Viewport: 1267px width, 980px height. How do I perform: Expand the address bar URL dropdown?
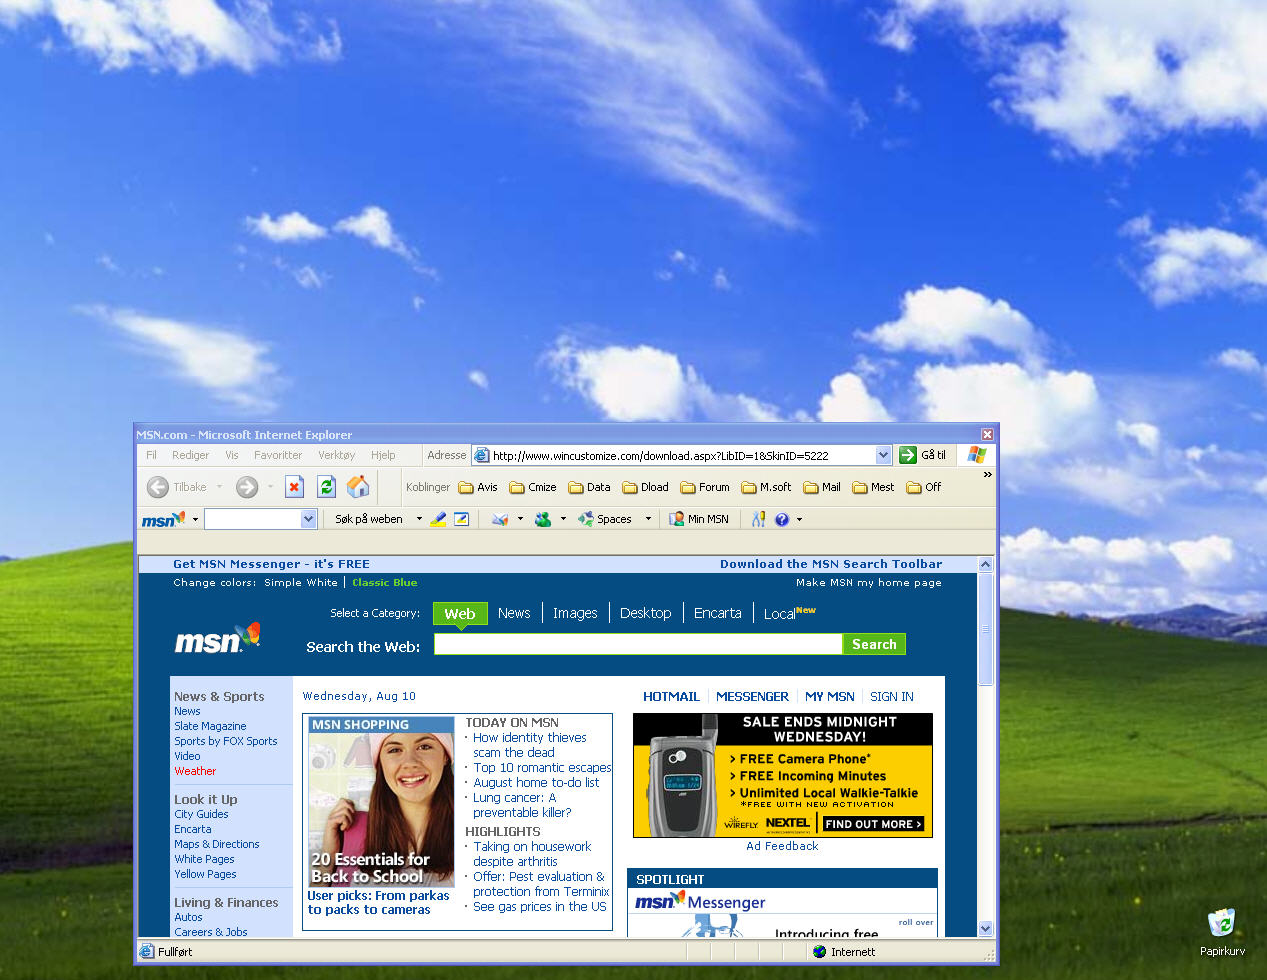883,455
